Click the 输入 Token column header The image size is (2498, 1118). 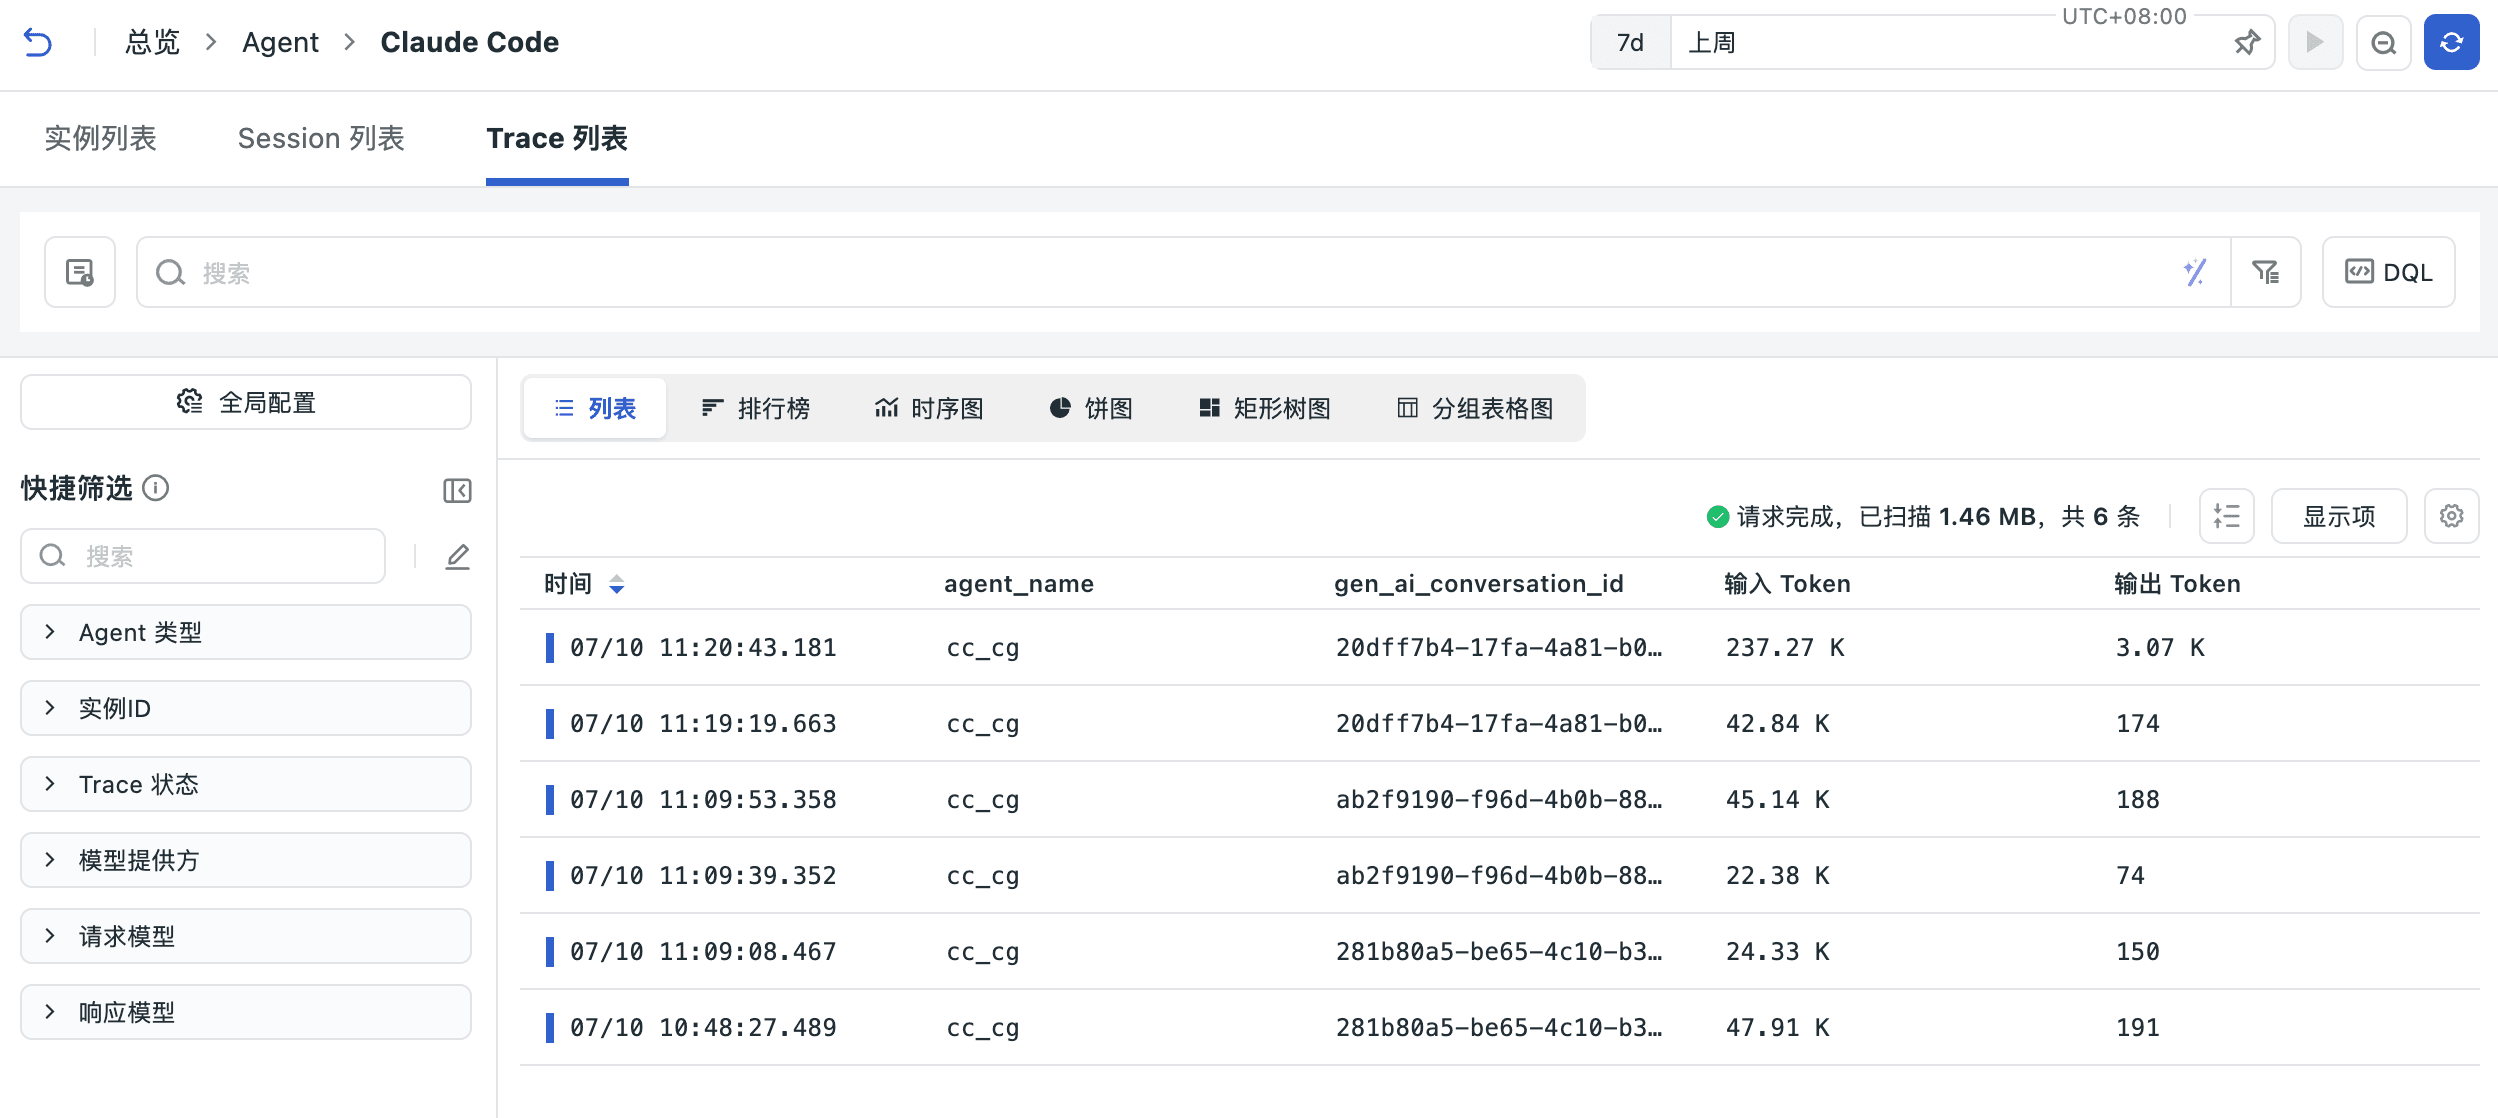point(1787,584)
